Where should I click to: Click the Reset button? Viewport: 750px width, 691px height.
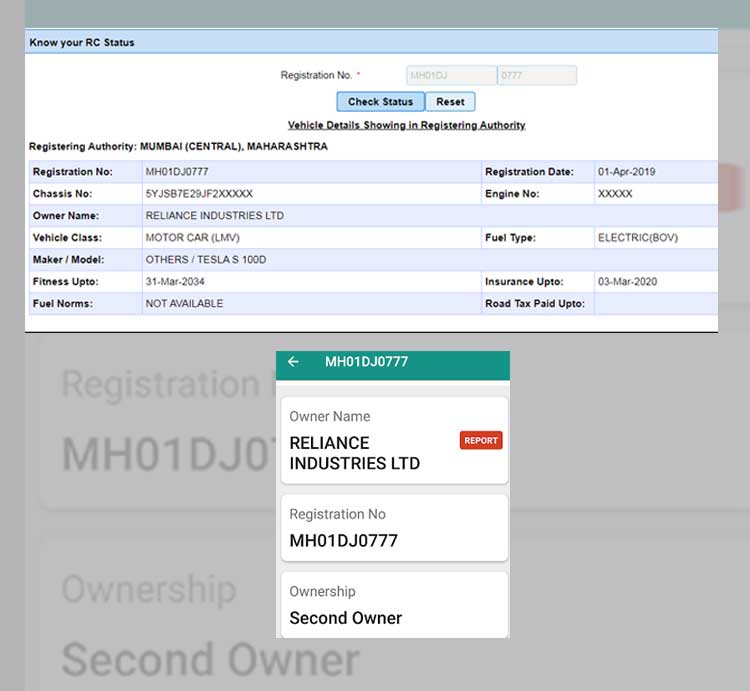pos(450,102)
